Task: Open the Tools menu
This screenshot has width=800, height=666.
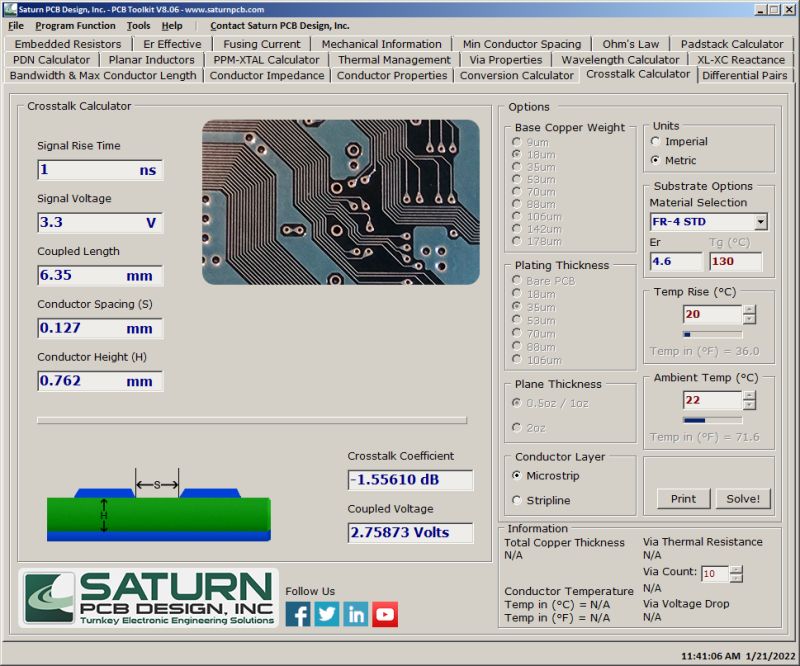Action: tap(139, 25)
